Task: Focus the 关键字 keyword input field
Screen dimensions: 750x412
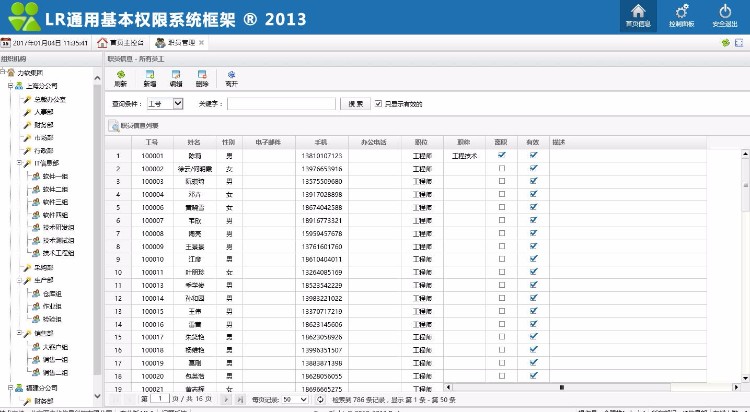Action: [281, 103]
